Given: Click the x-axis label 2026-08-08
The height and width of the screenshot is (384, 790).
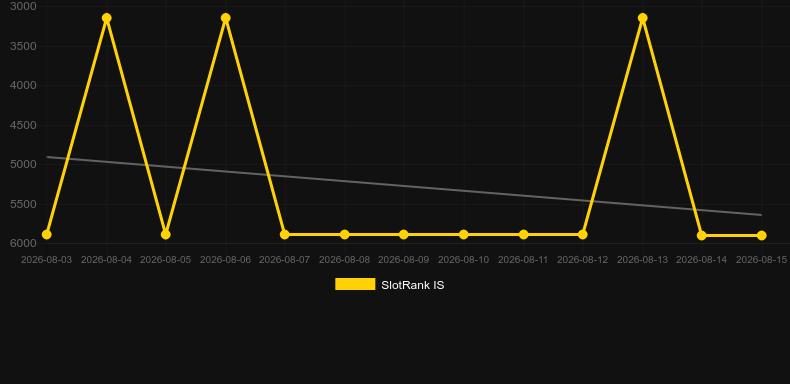Looking at the screenshot, I should click(x=345, y=260).
